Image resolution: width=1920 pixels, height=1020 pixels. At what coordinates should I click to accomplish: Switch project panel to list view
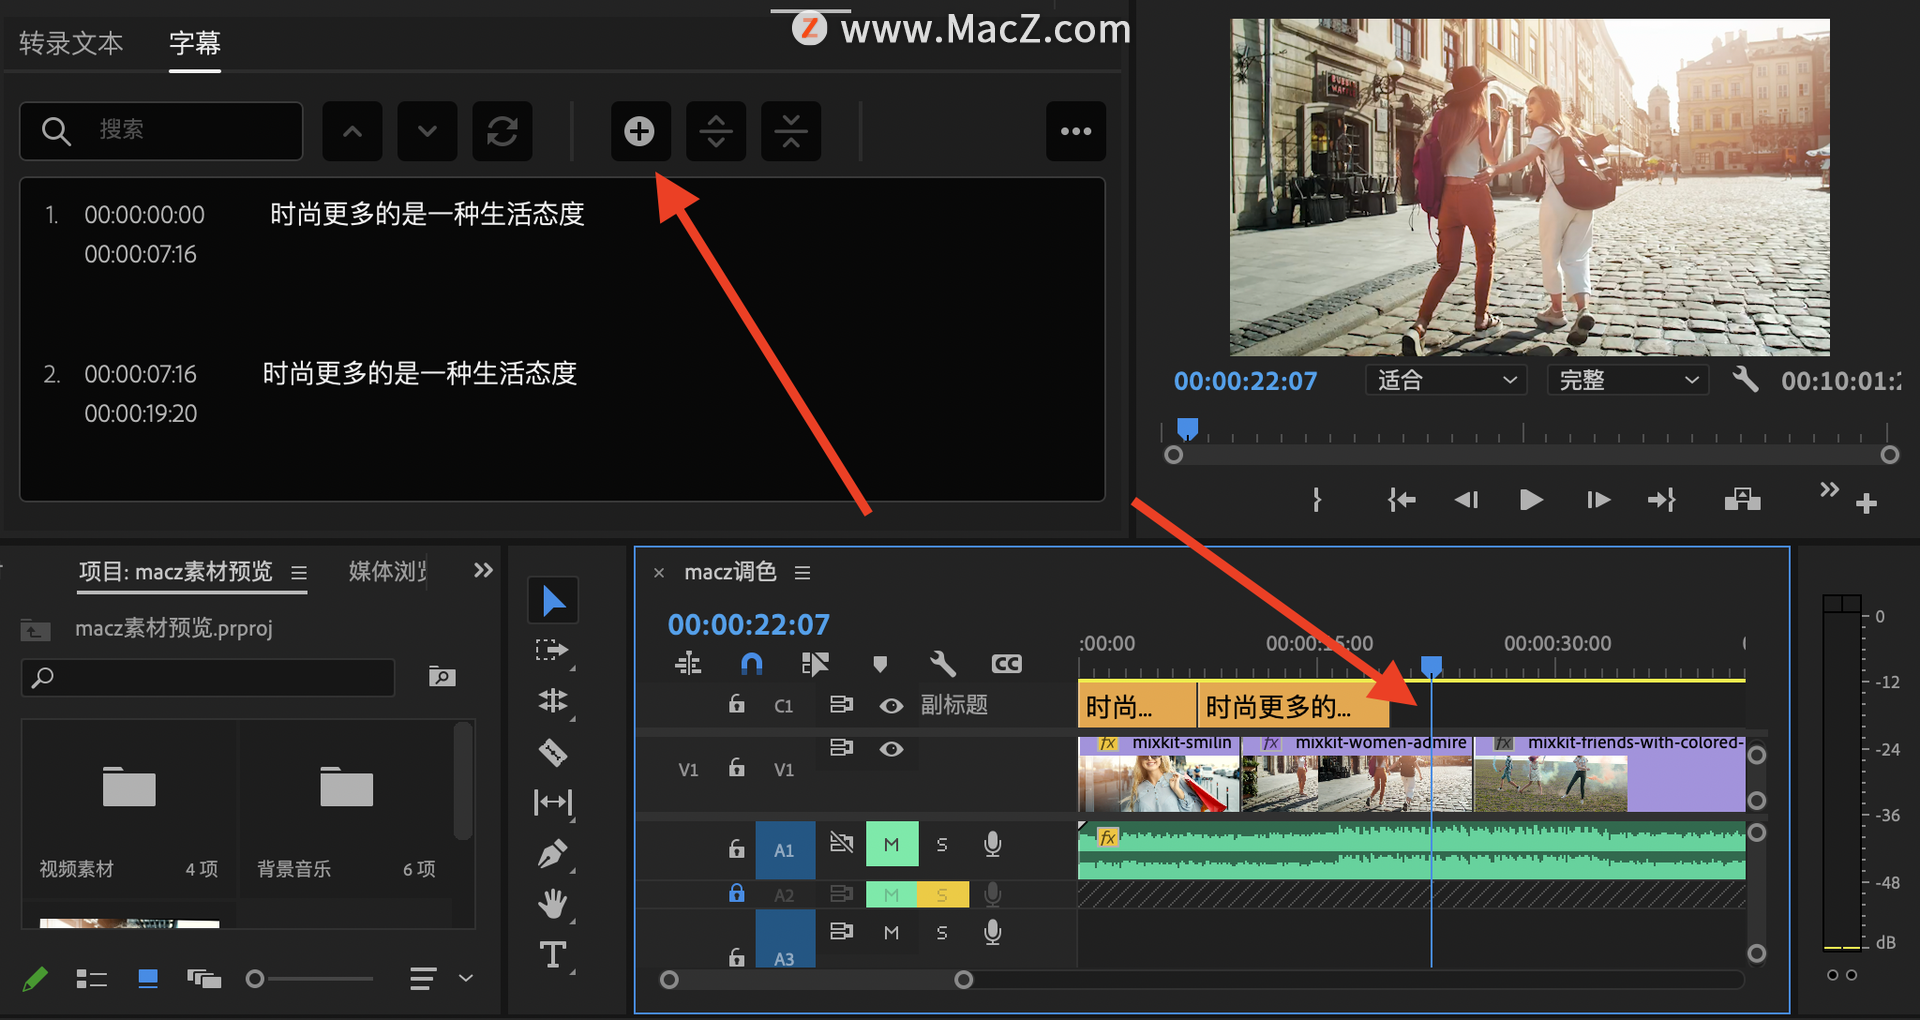92,979
